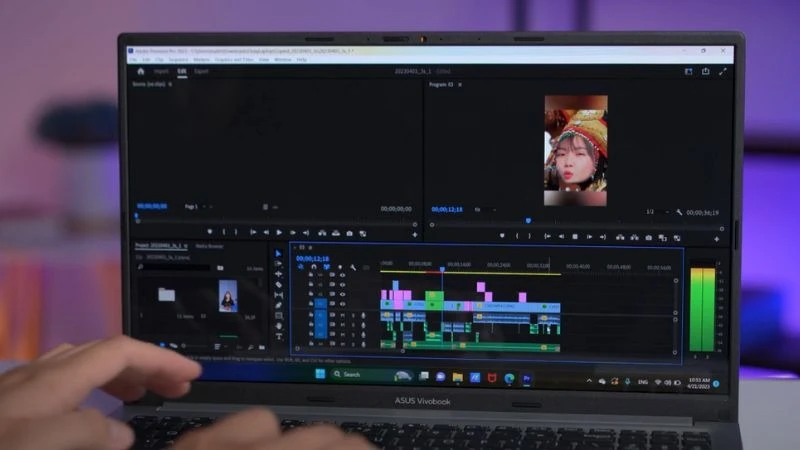Open the File menu
Image resolution: width=800 pixels, height=450 pixels.
click(x=133, y=60)
